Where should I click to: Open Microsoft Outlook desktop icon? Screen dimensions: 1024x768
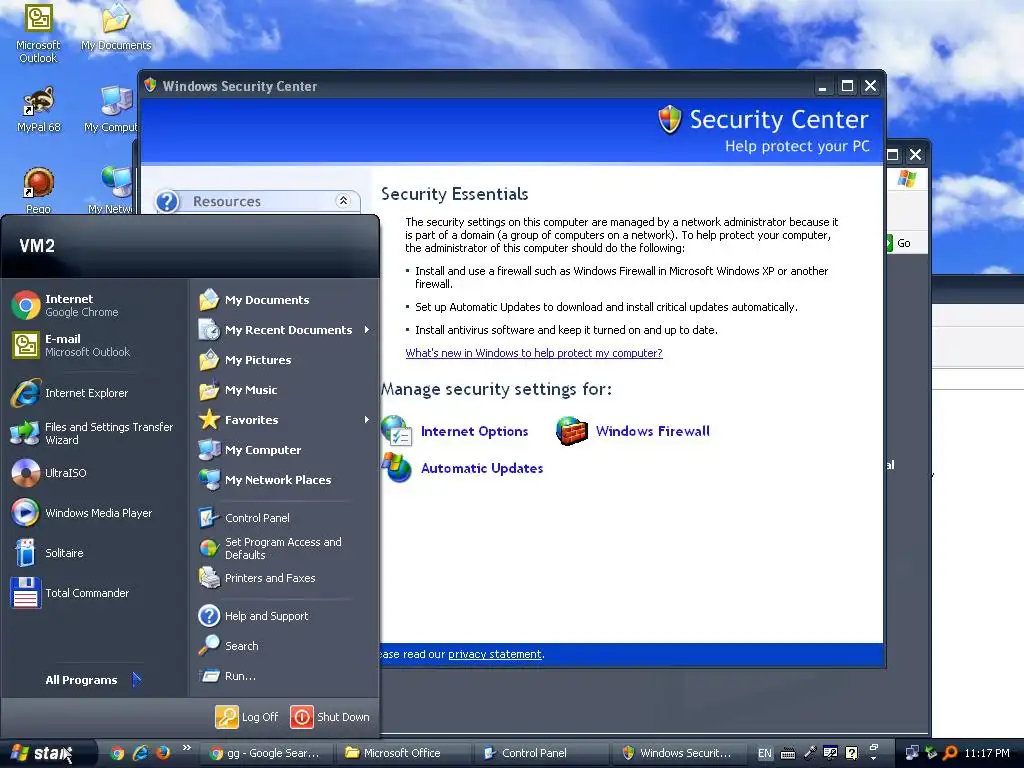click(38, 33)
